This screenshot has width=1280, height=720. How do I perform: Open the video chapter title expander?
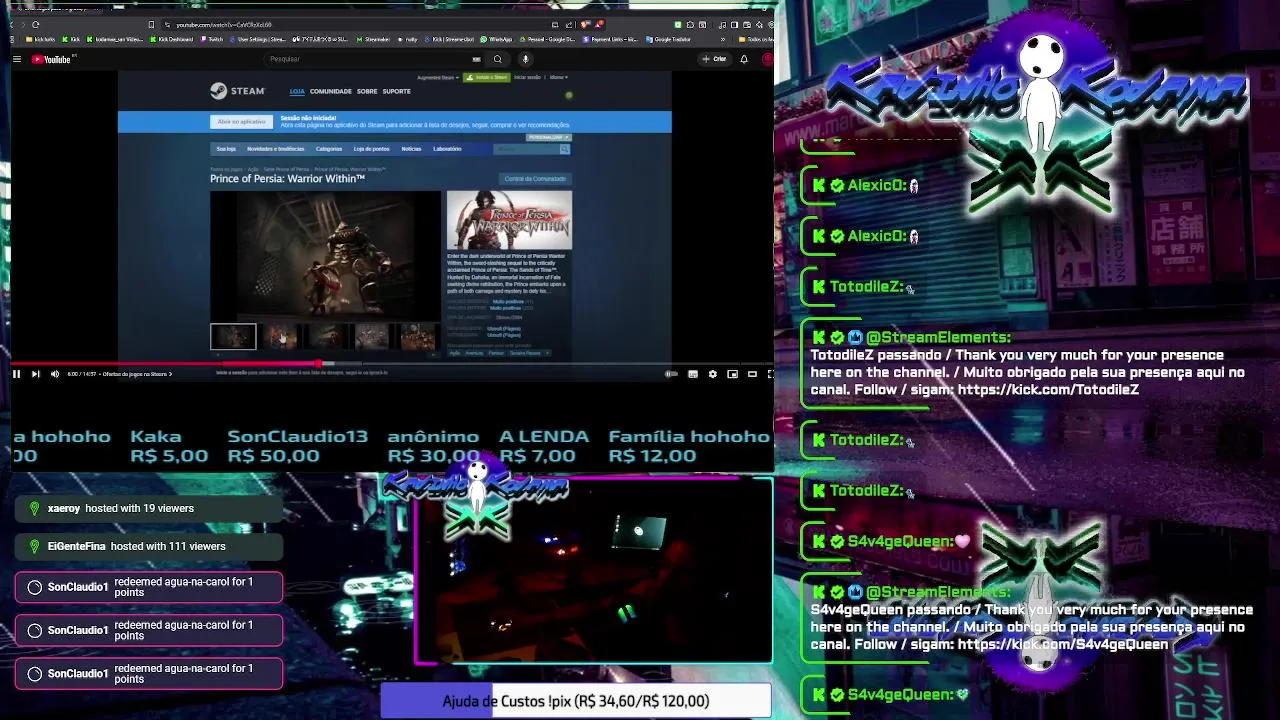pyautogui.click(x=136, y=374)
